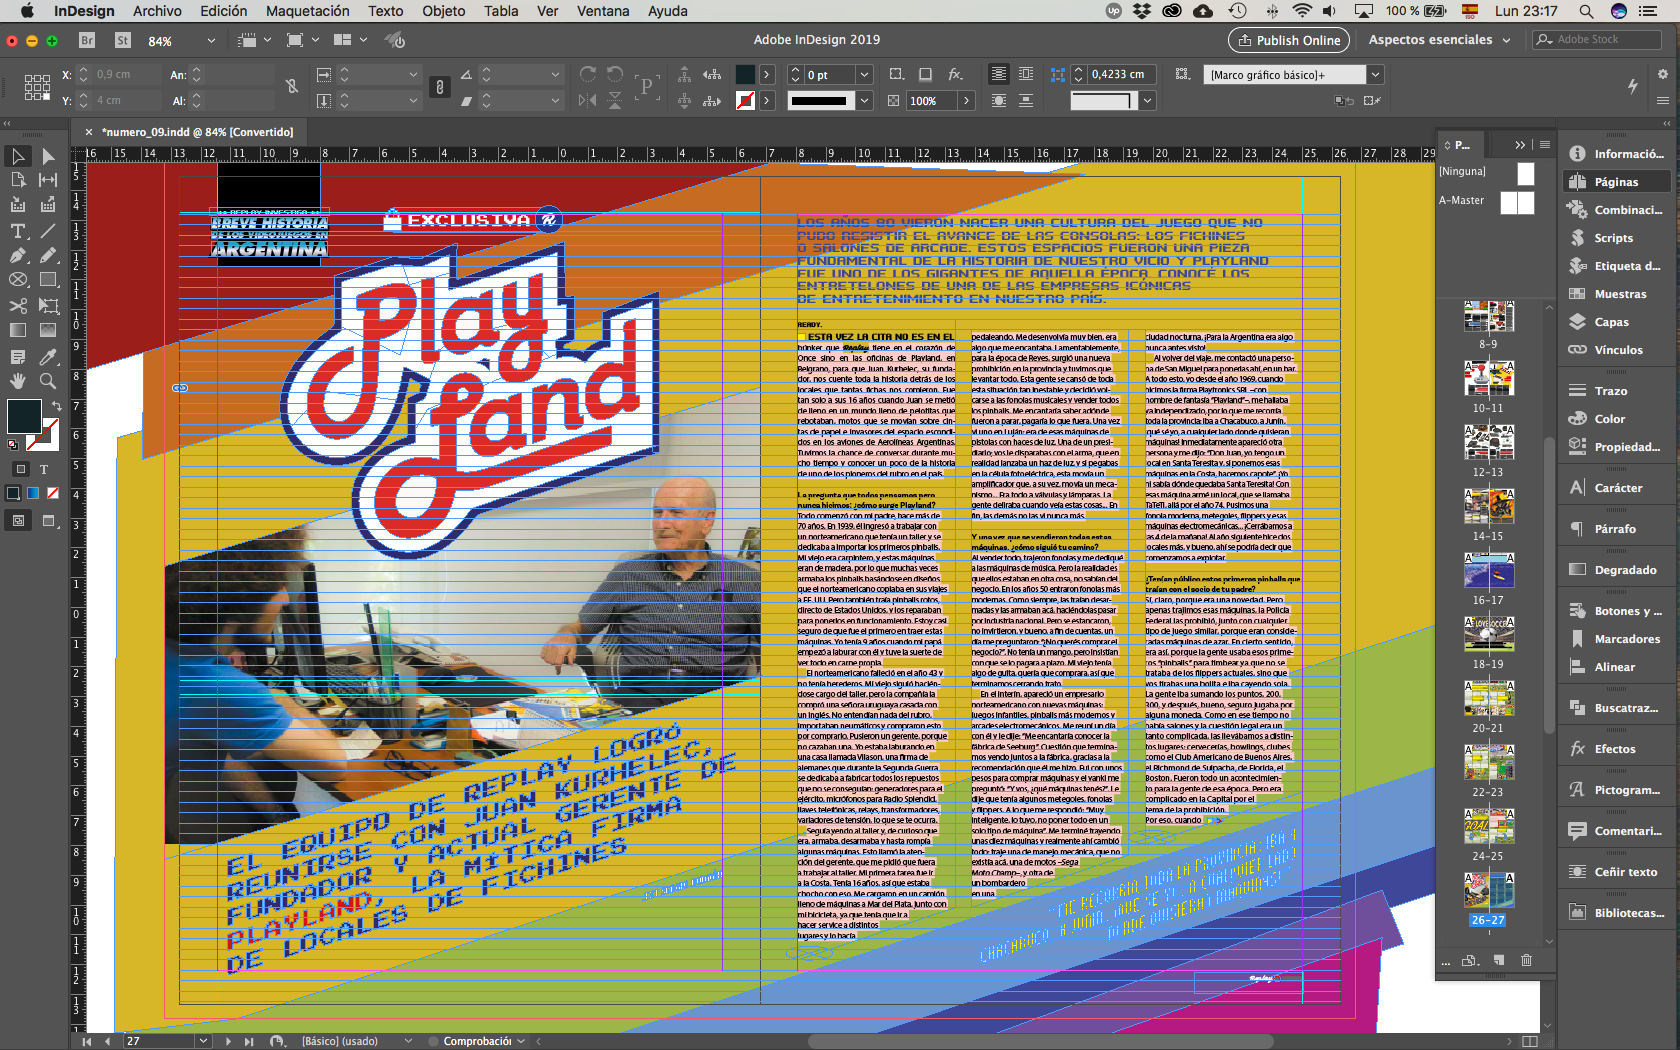Select the numero_09.indd document tab
Image resolution: width=1680 pixels, height=1050 pixels.
pyautogui.click(x=198, y=132)
